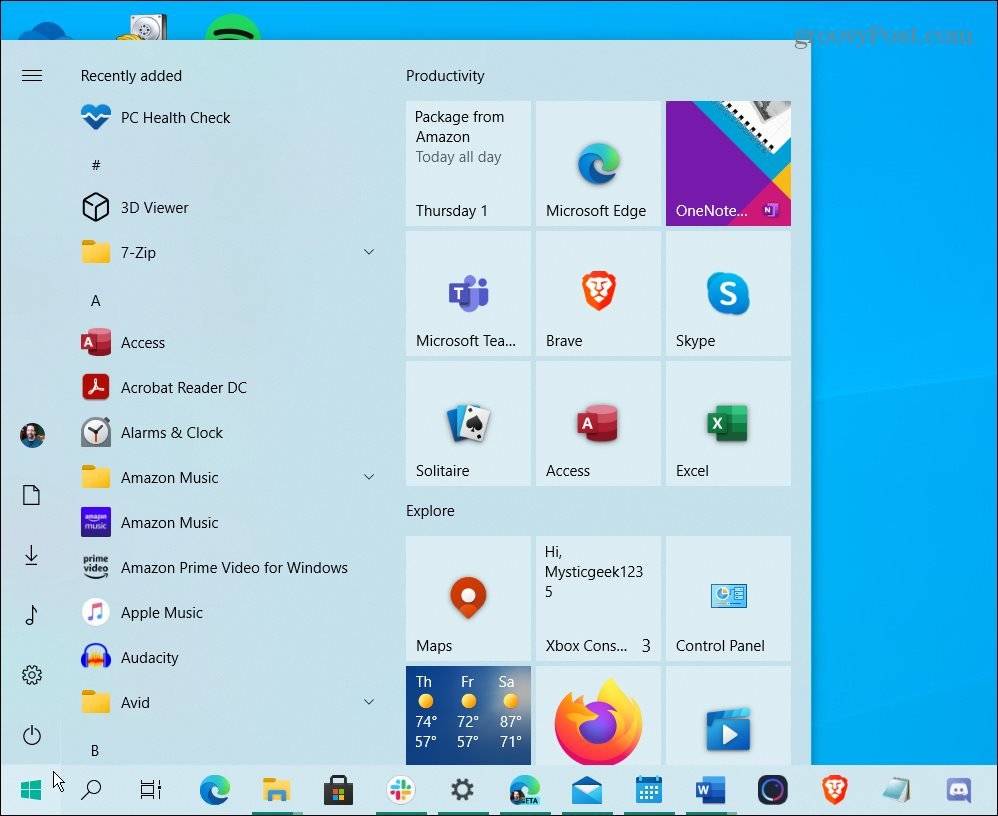Image resolution: width=998 pixels, height=816 pixels.
Task: Open Discord from the taskbar
Action: [x=959, y=790]
